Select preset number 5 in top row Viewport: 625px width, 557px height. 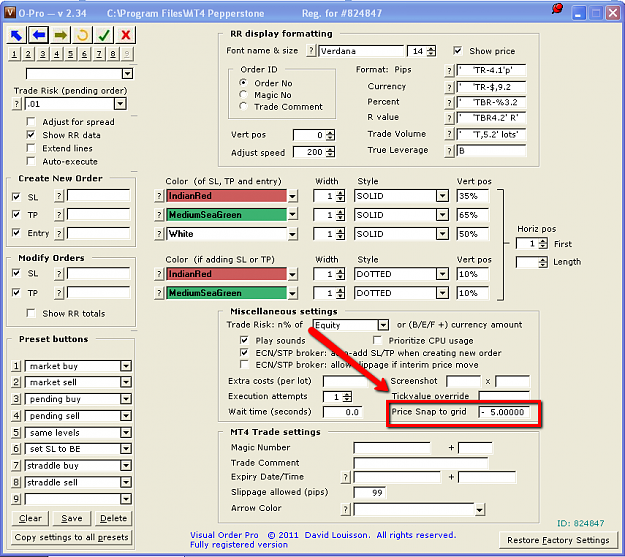(x=71, y=54)
